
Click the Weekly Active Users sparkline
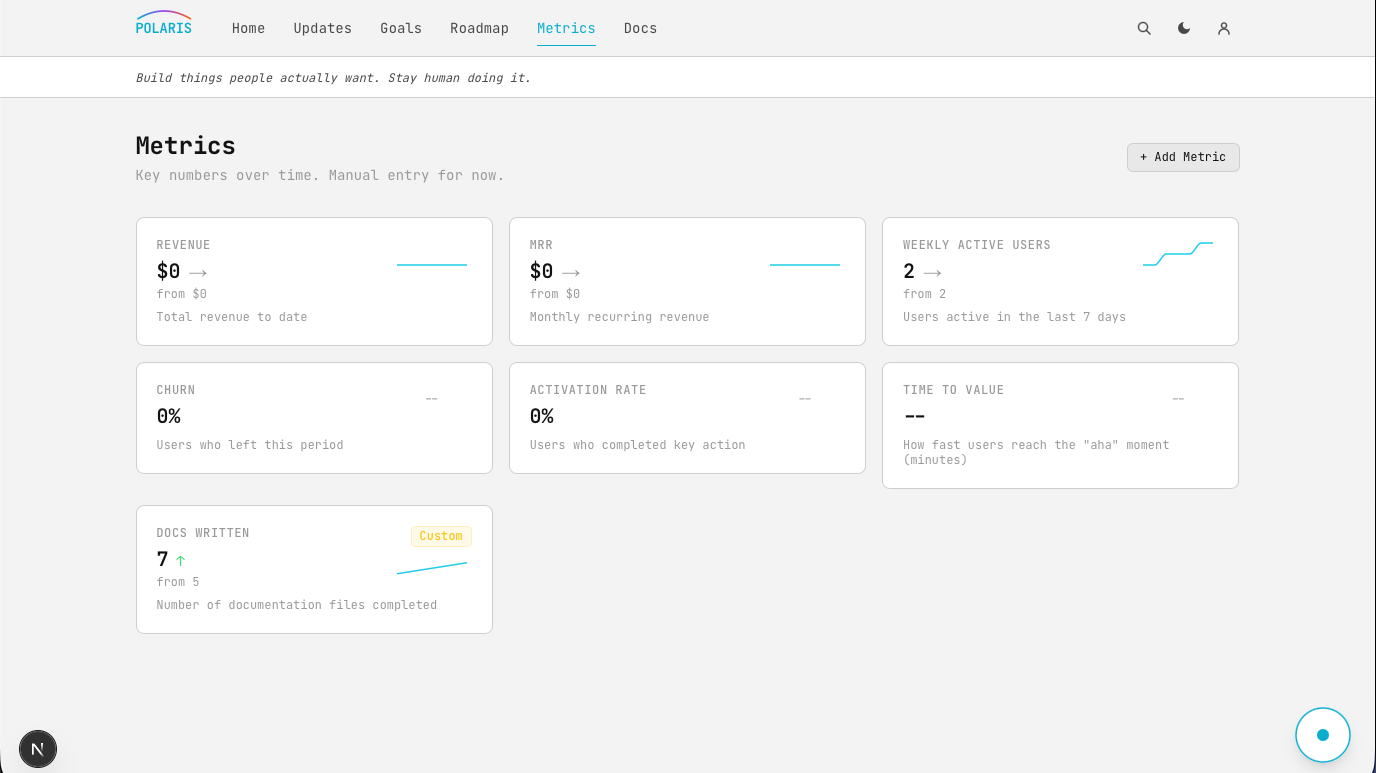pyautogui.click(x=1178, y=254)
